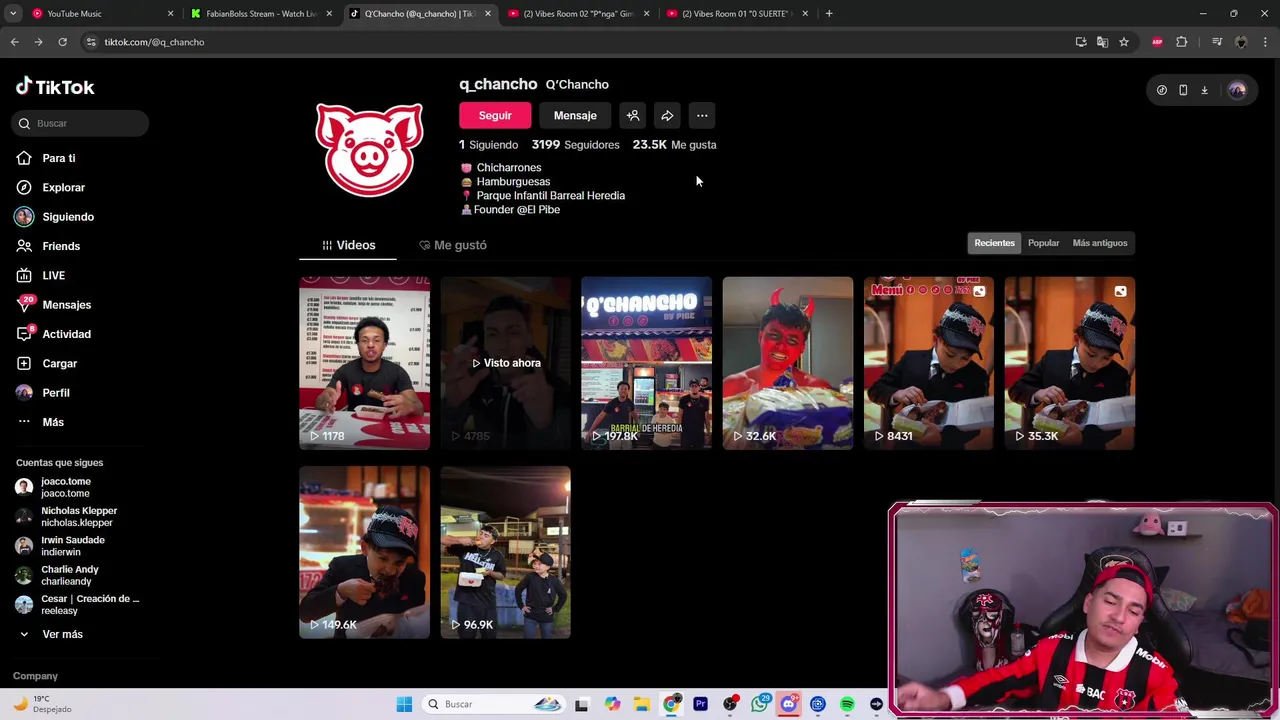
Task: Open Windows Start menu
Action: pyautogui.click(x=404, y=704)
